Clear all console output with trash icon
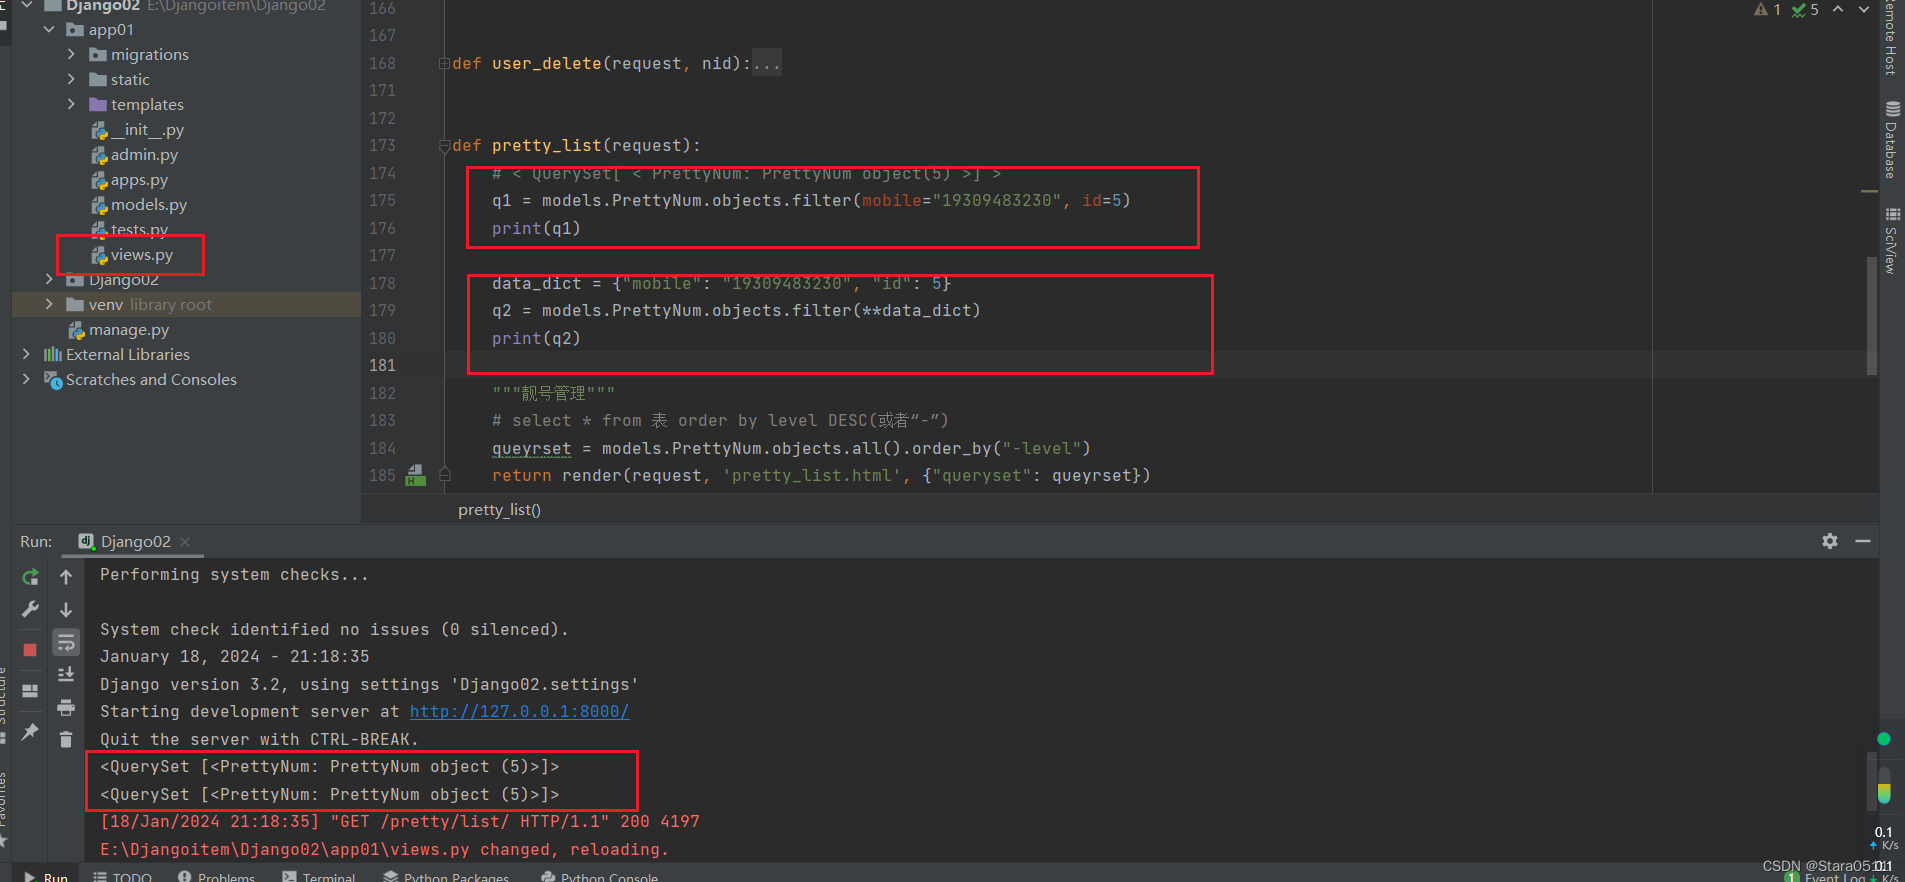 (66, 740)
